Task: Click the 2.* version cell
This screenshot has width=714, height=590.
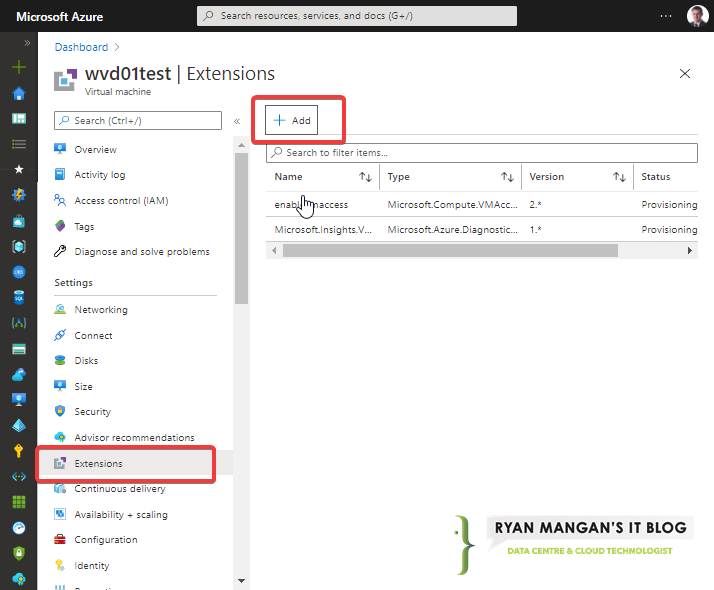Action: click(x=535, y=204)
